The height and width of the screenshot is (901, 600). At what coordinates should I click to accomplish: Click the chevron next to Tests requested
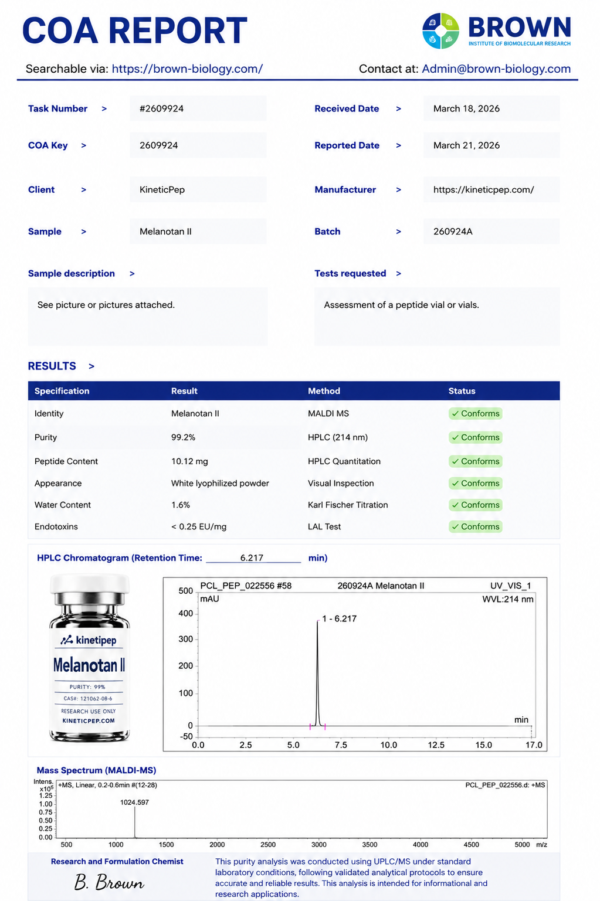click(398, 274)
